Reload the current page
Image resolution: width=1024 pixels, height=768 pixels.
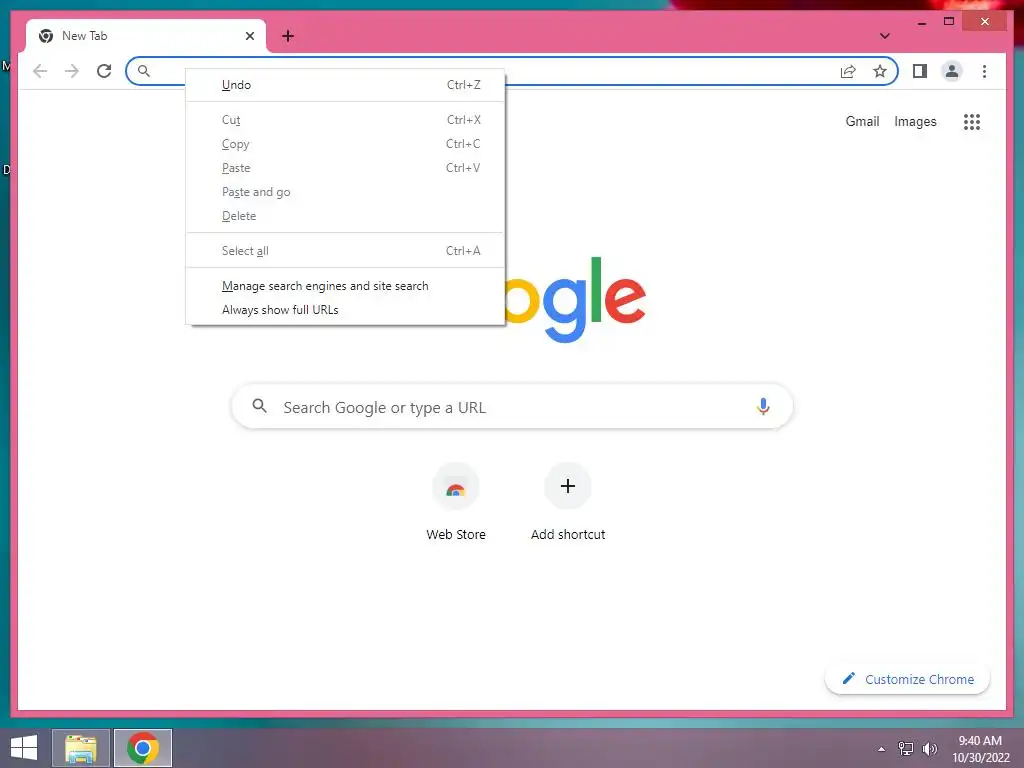(104, 71)
